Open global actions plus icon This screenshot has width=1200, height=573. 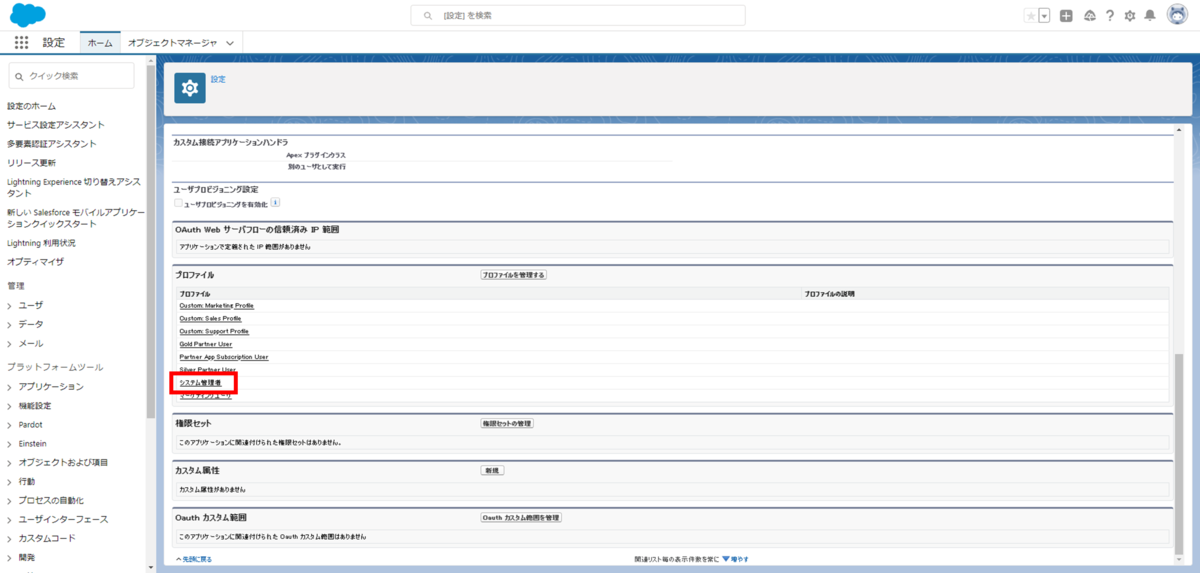click(1066, 16)
